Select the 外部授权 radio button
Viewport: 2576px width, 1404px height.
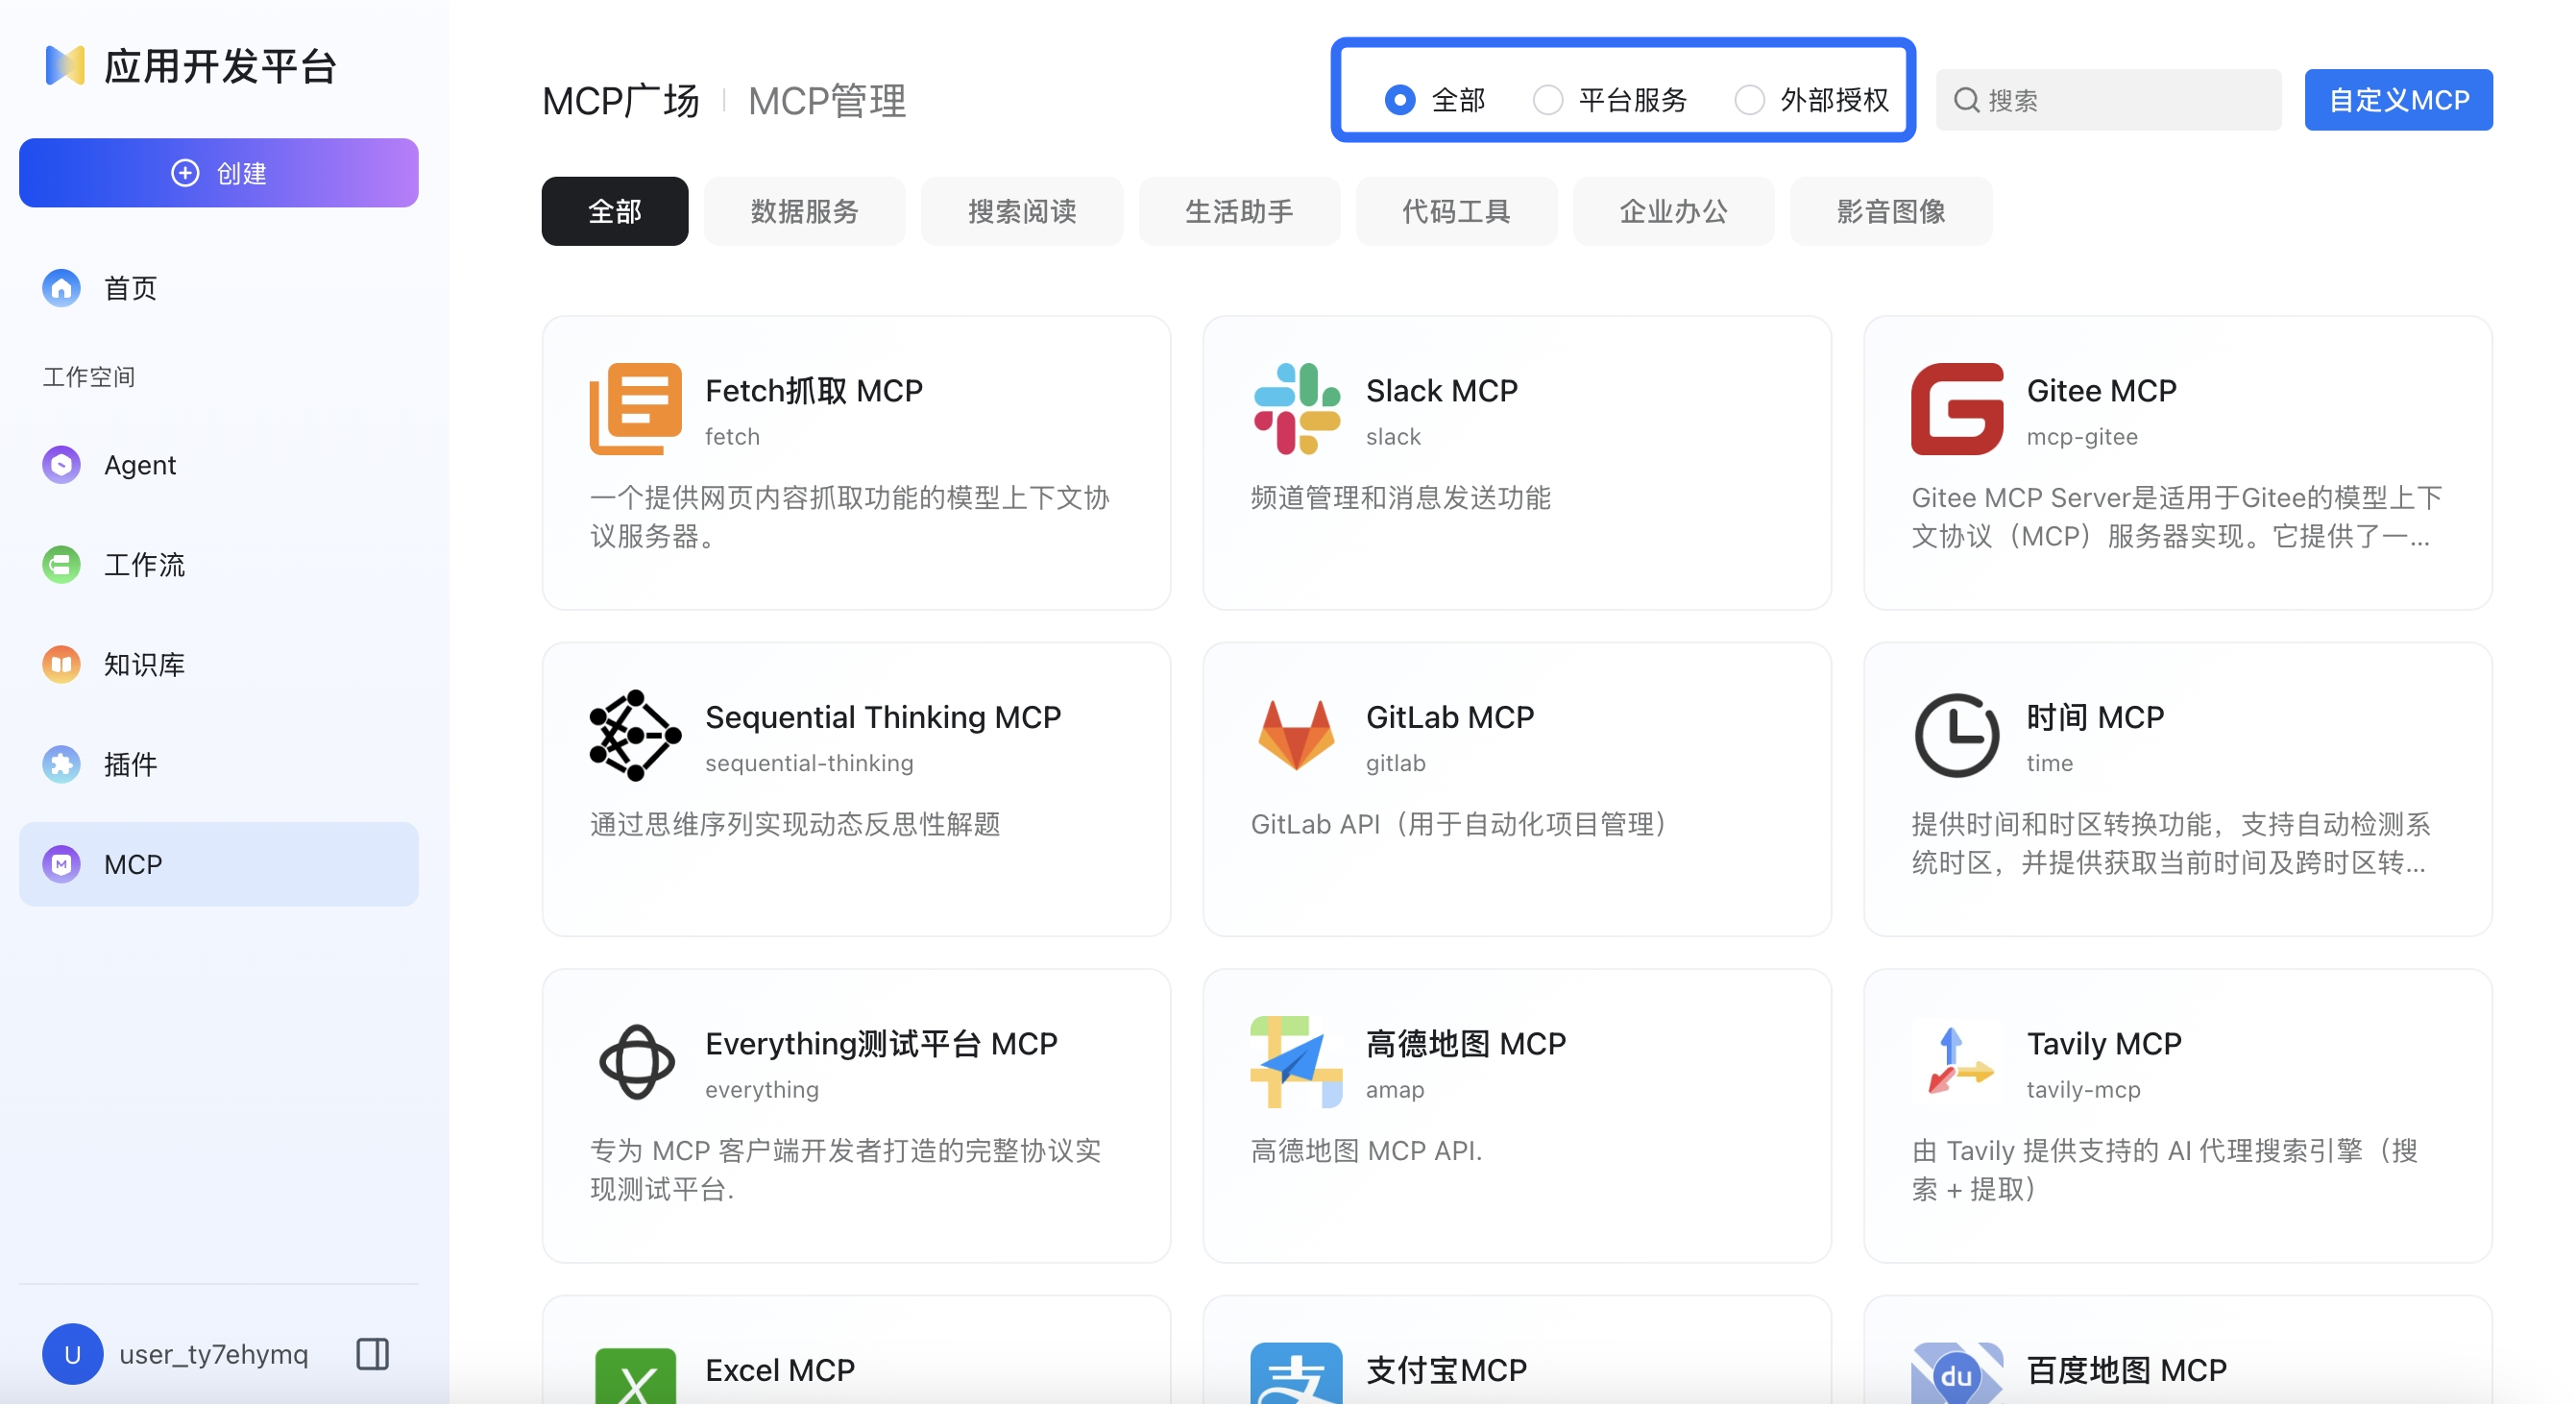(1749, 100)
